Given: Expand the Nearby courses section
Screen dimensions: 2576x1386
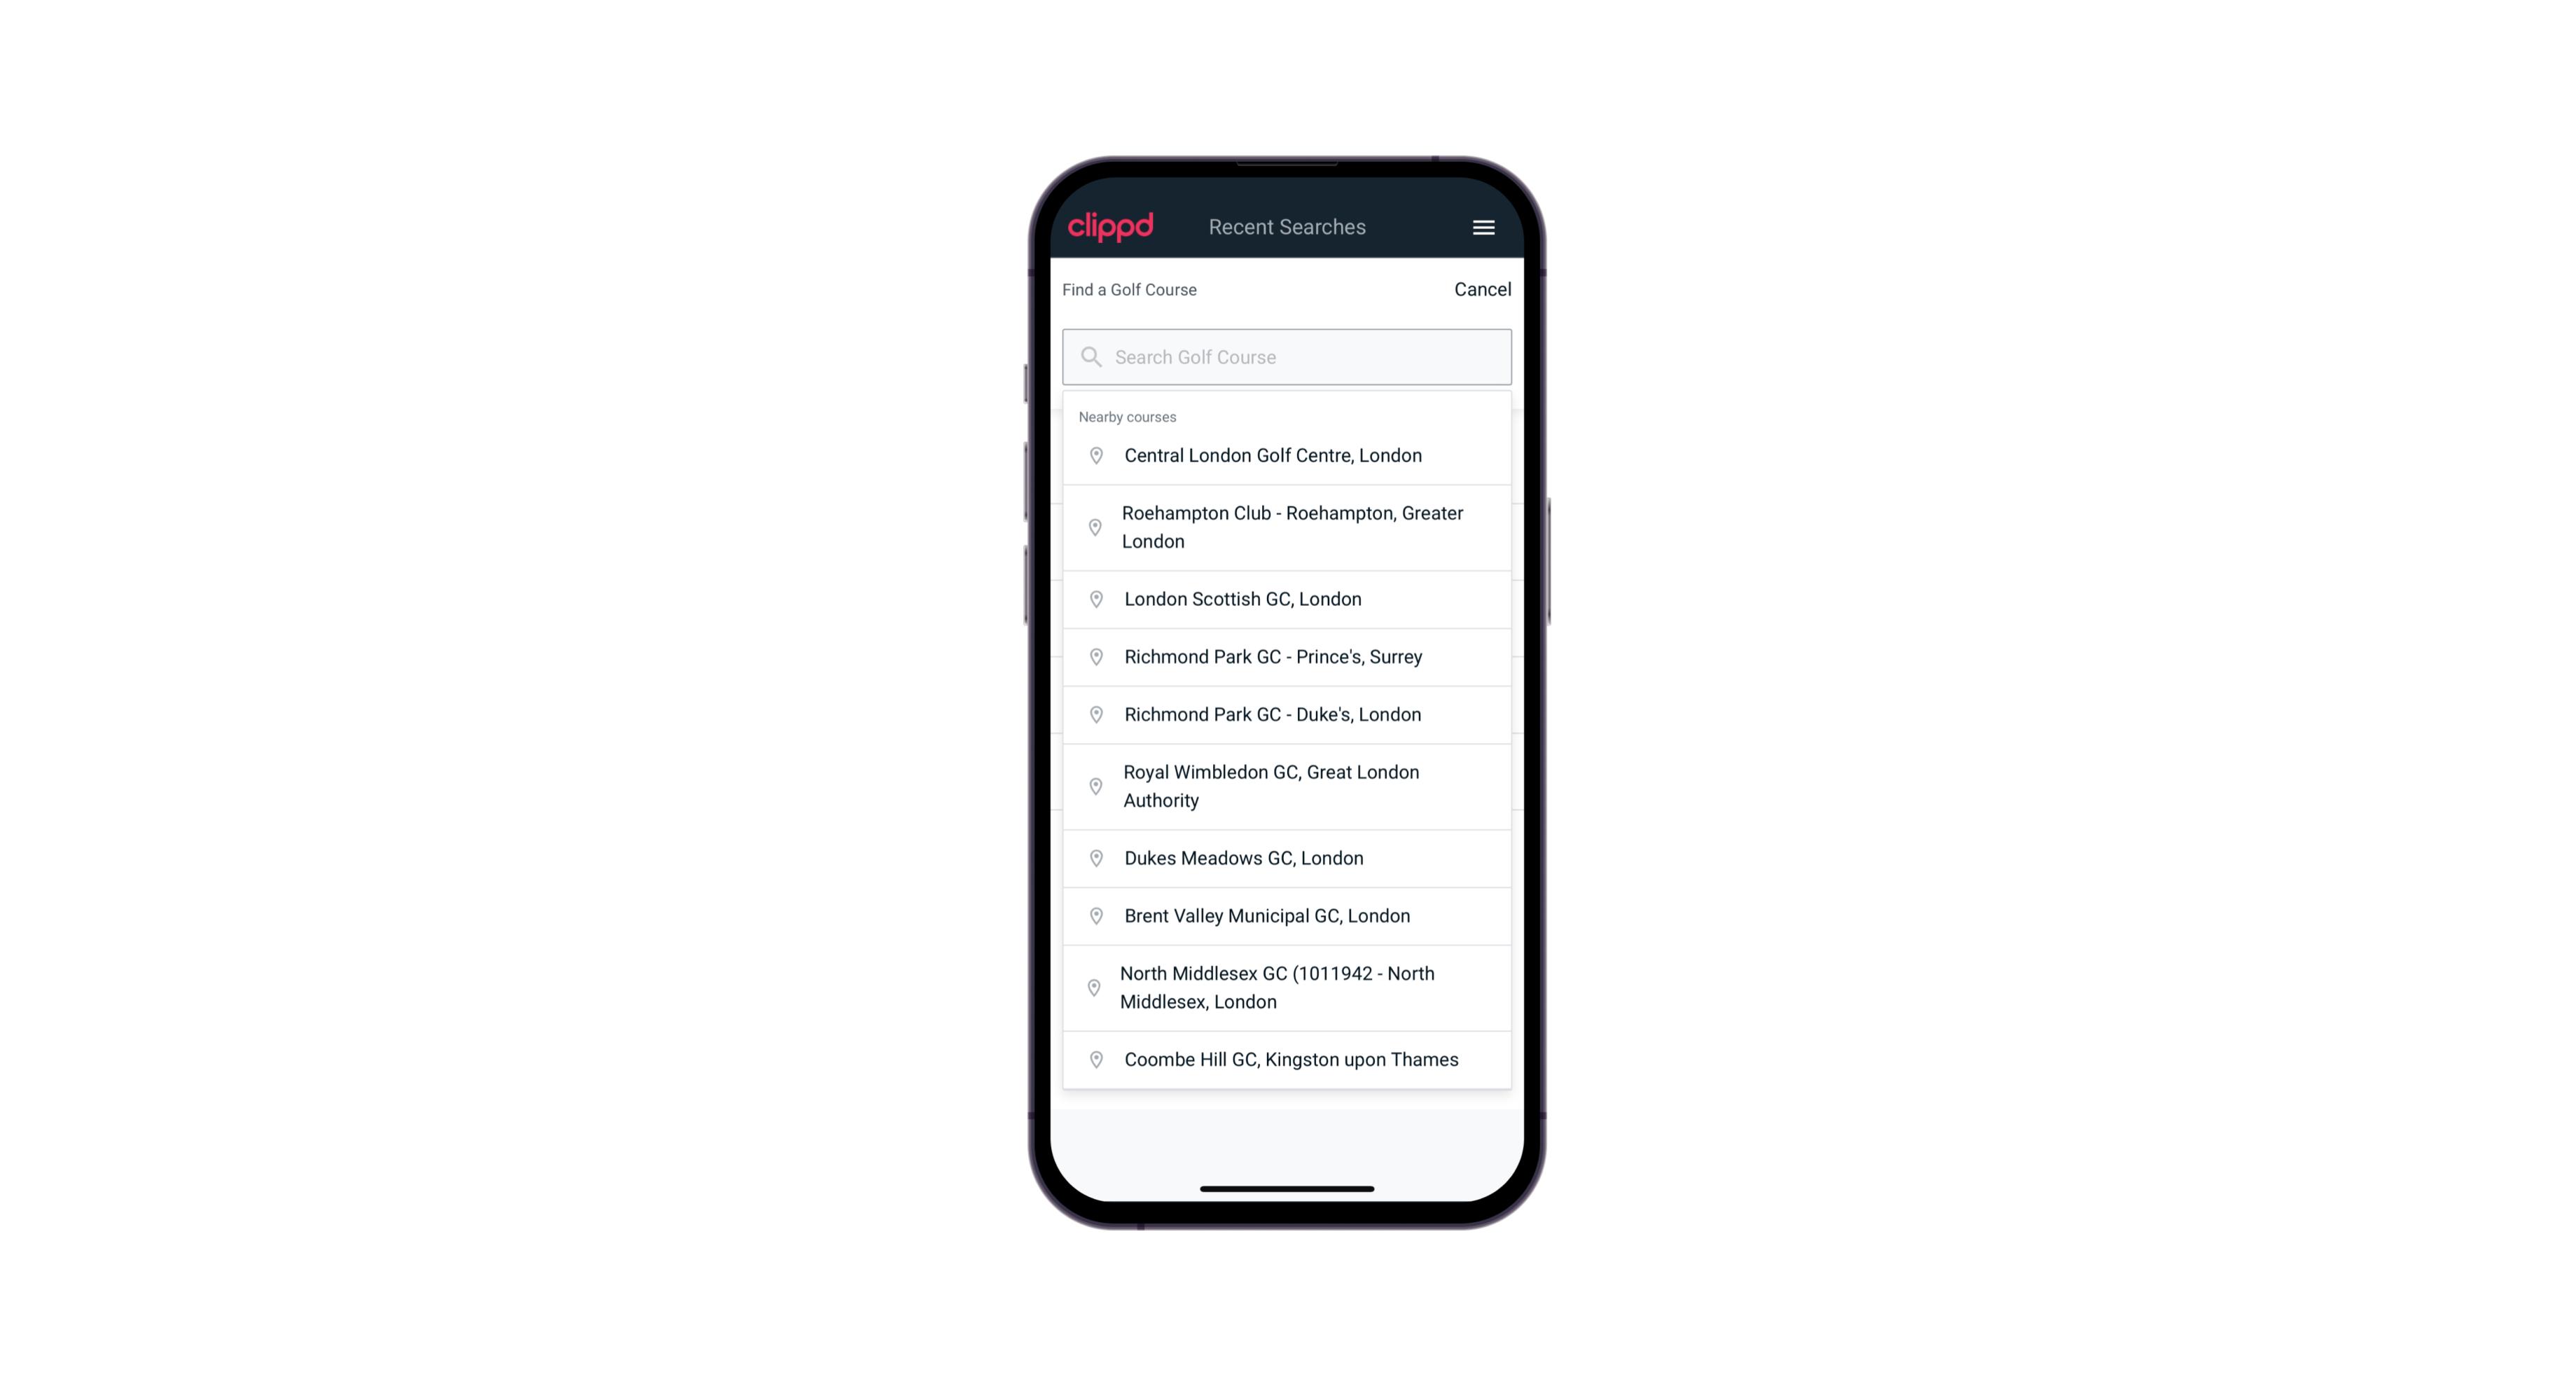Looking at the screenshot, I should (x=1126, y=417).
